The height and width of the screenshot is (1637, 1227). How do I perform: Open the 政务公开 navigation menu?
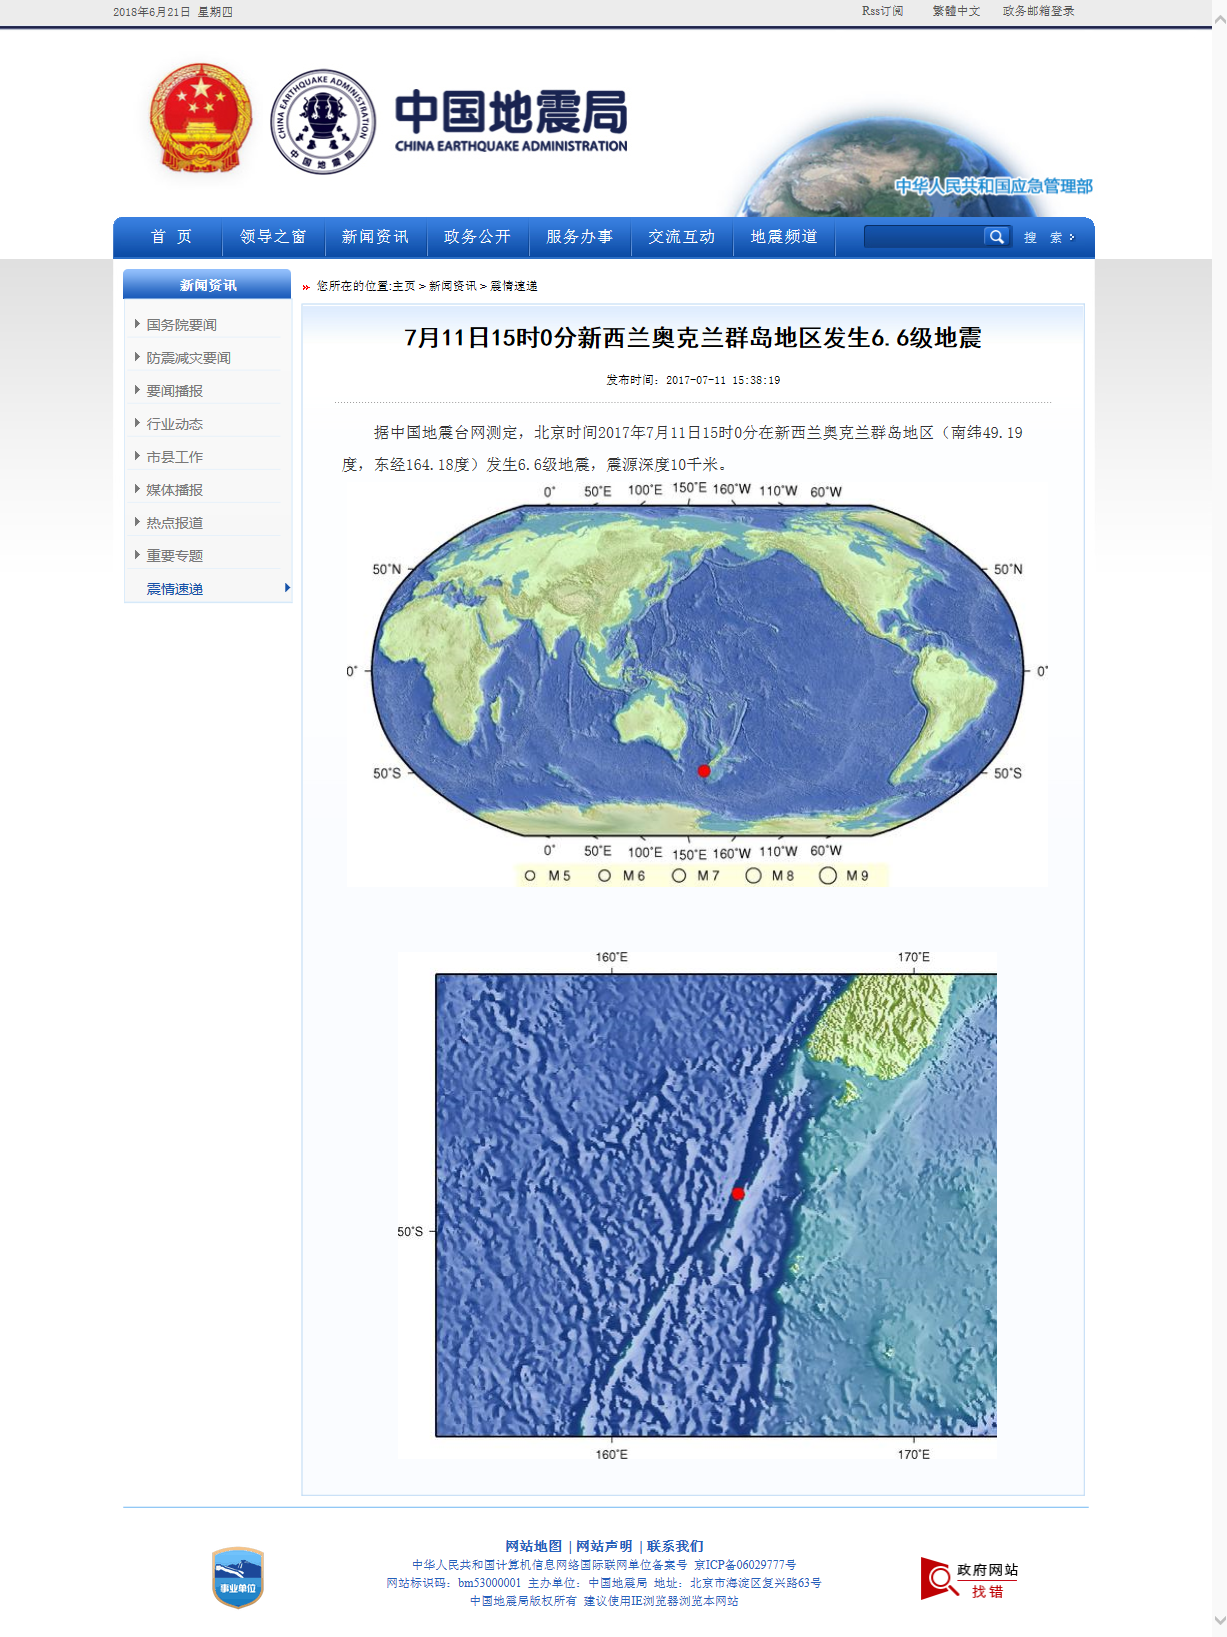tap(477, 237)
